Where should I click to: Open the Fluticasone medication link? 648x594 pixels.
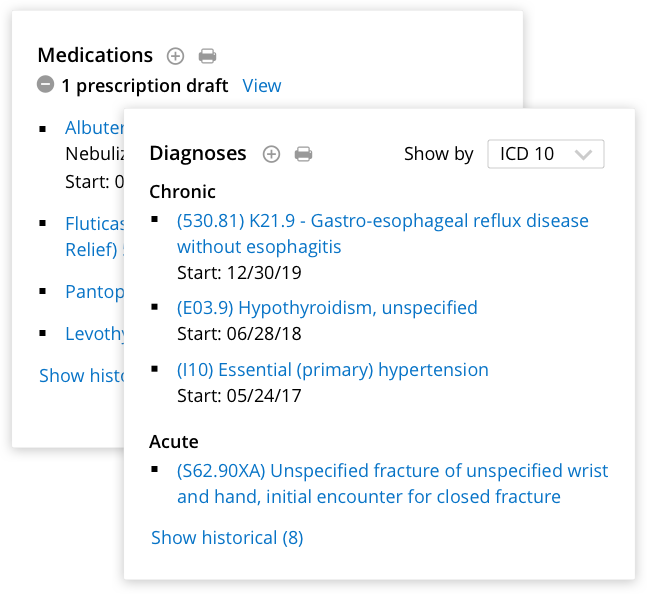point(93,224)
